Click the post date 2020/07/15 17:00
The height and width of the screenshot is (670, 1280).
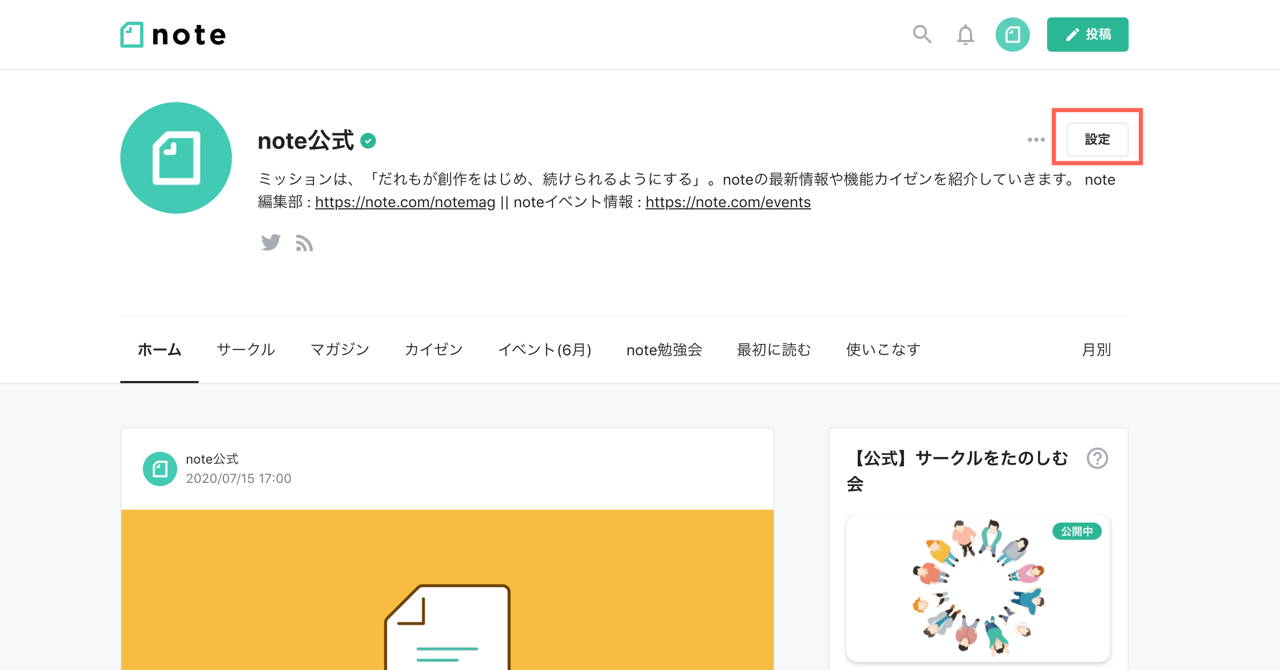click(239, 479)
